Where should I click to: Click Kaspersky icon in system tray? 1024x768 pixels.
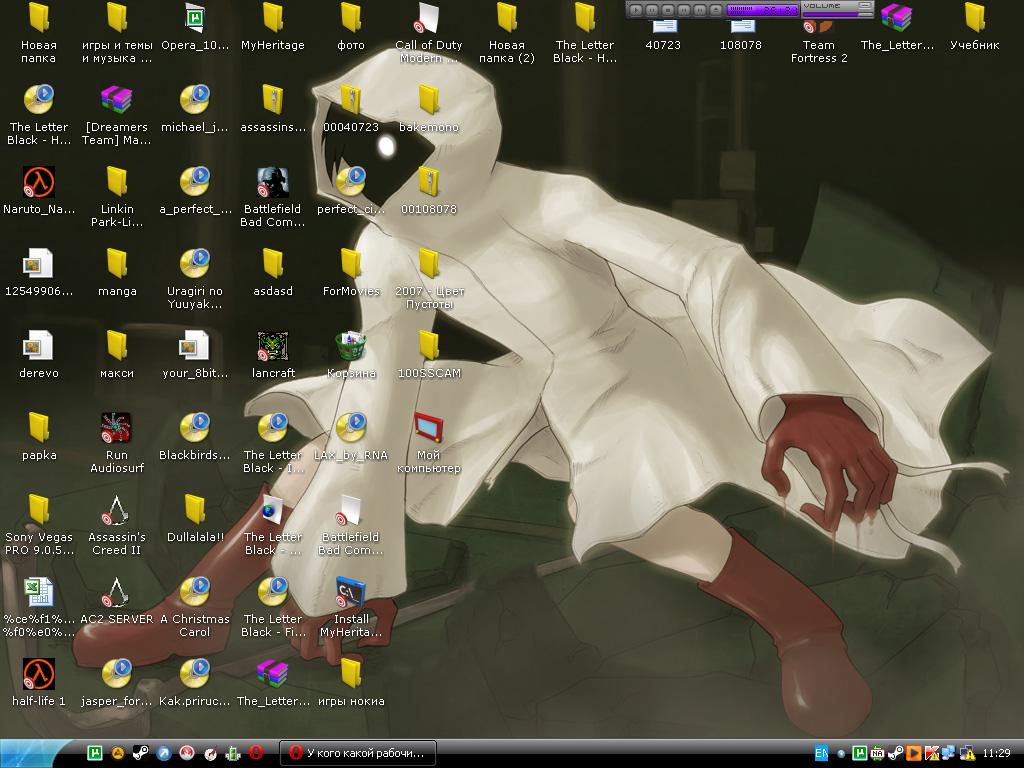point(932,753)
